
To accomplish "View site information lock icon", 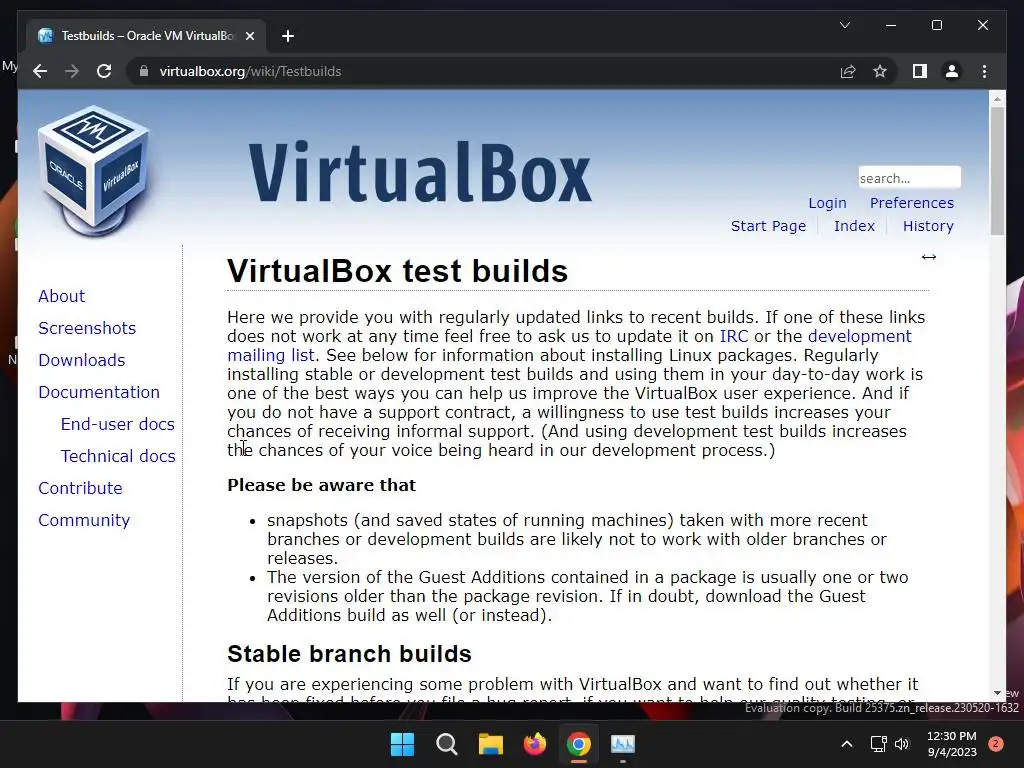I will [144, 71].
